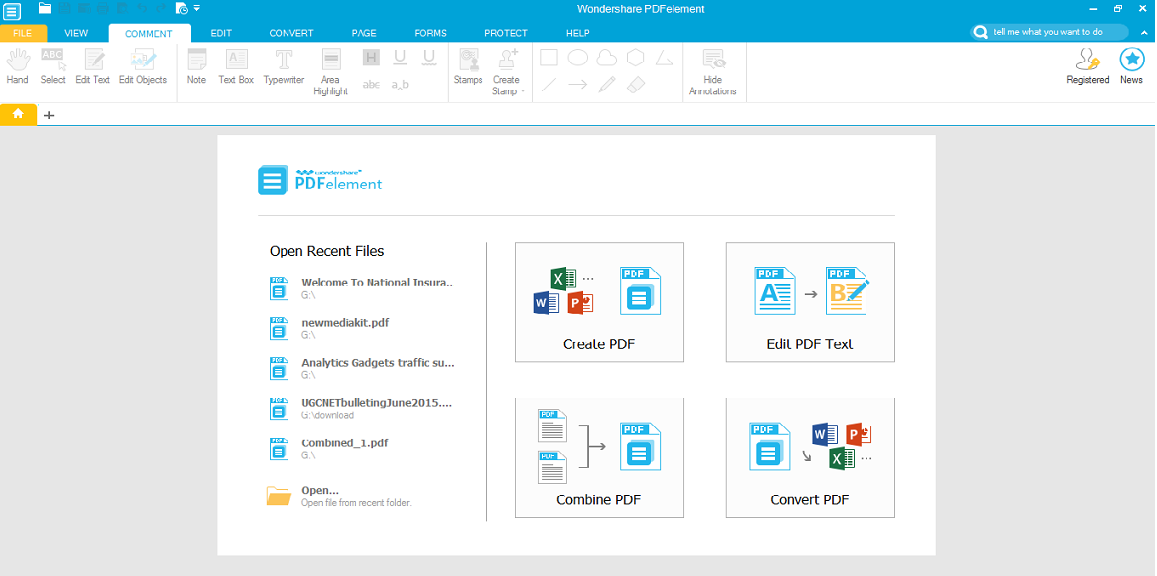Click Open... file from recent folder
This screenshot has height=576, width=1157.
(339, 496)
